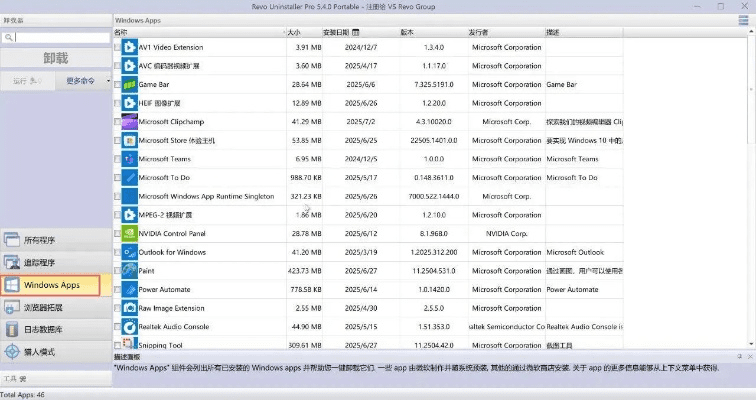Click the Microsoft Store app icon
Viewport: 756px width, 400px height.
point(130,140)
